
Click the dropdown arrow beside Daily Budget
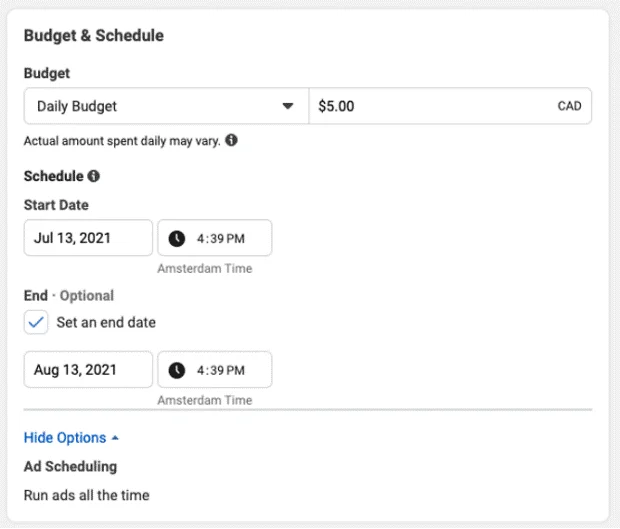tap(288, 106)
